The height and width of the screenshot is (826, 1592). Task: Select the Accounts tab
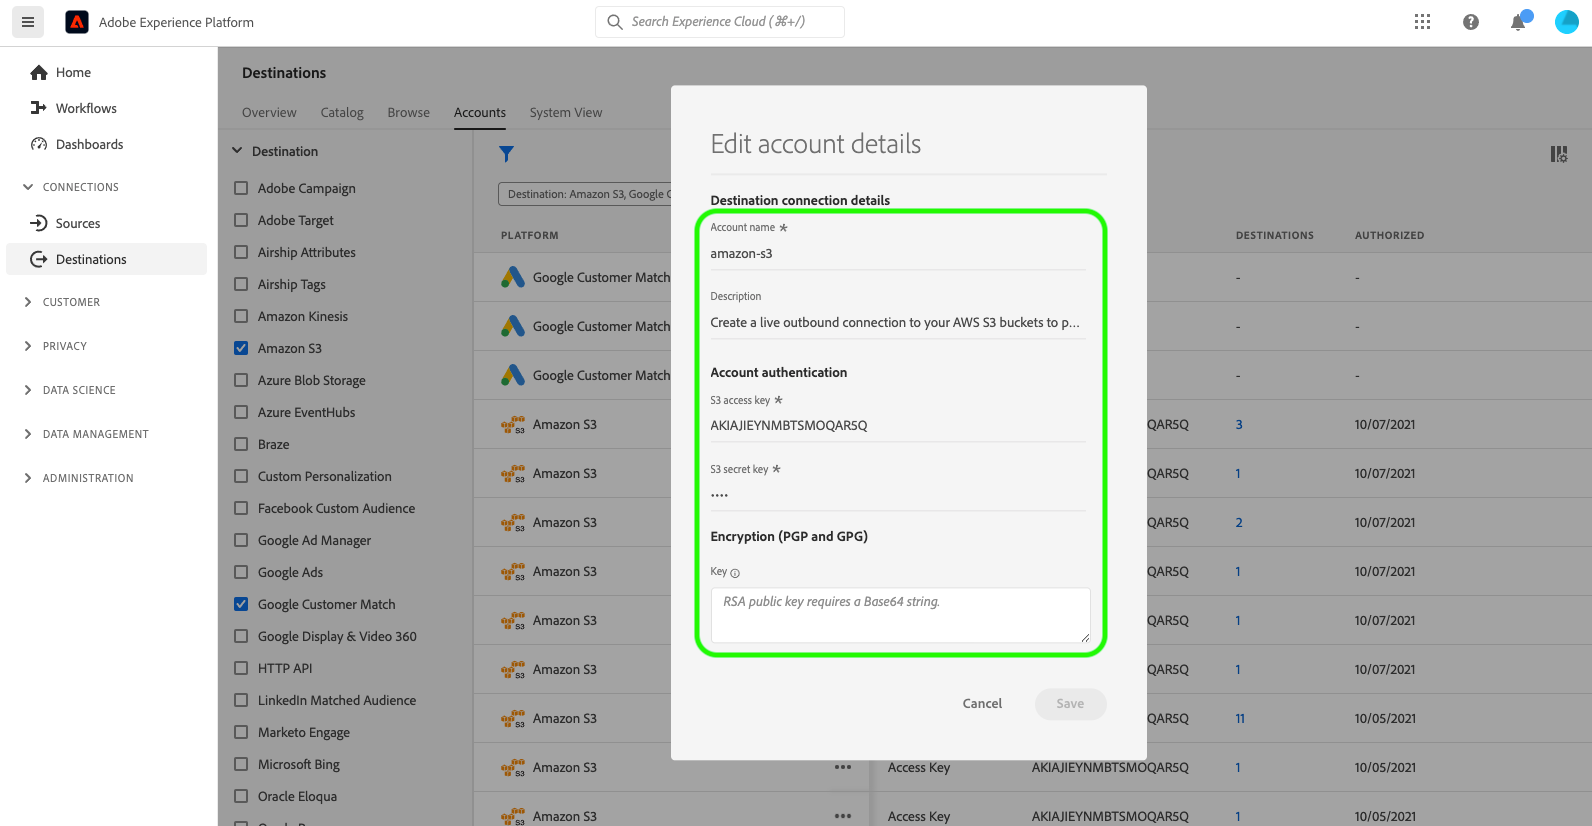click(x=480, y=113)
